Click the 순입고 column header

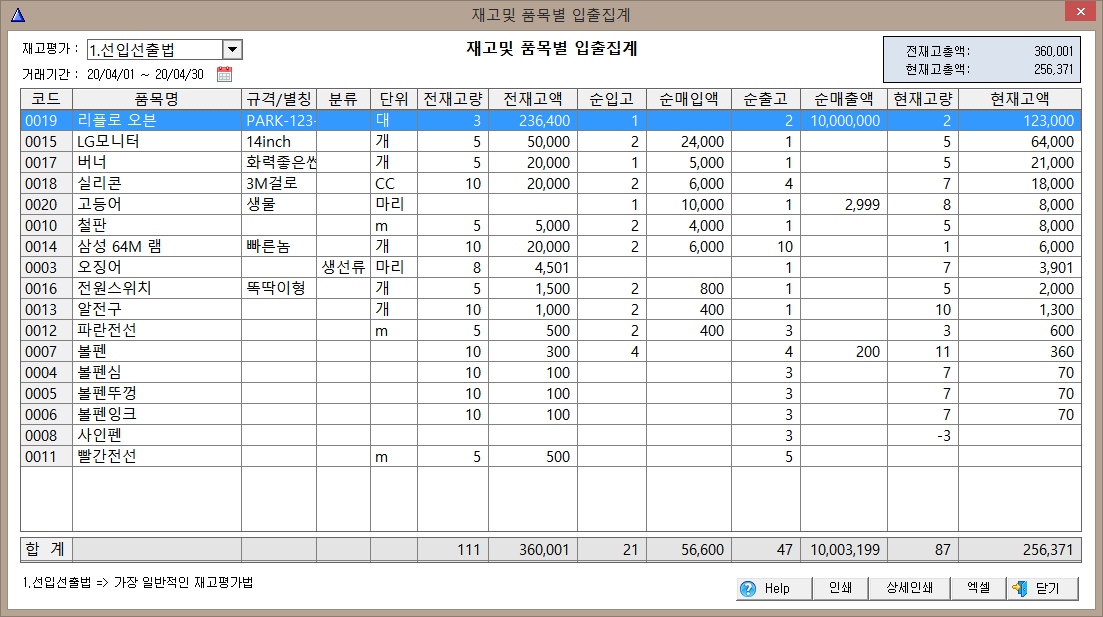[611, 99]
